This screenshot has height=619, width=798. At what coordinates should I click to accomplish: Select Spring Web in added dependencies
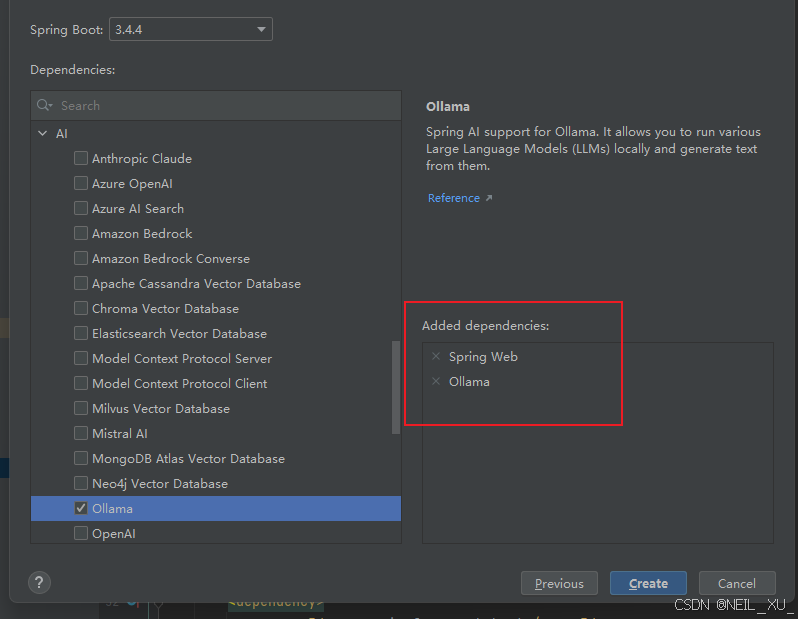(x=483, y=356)
